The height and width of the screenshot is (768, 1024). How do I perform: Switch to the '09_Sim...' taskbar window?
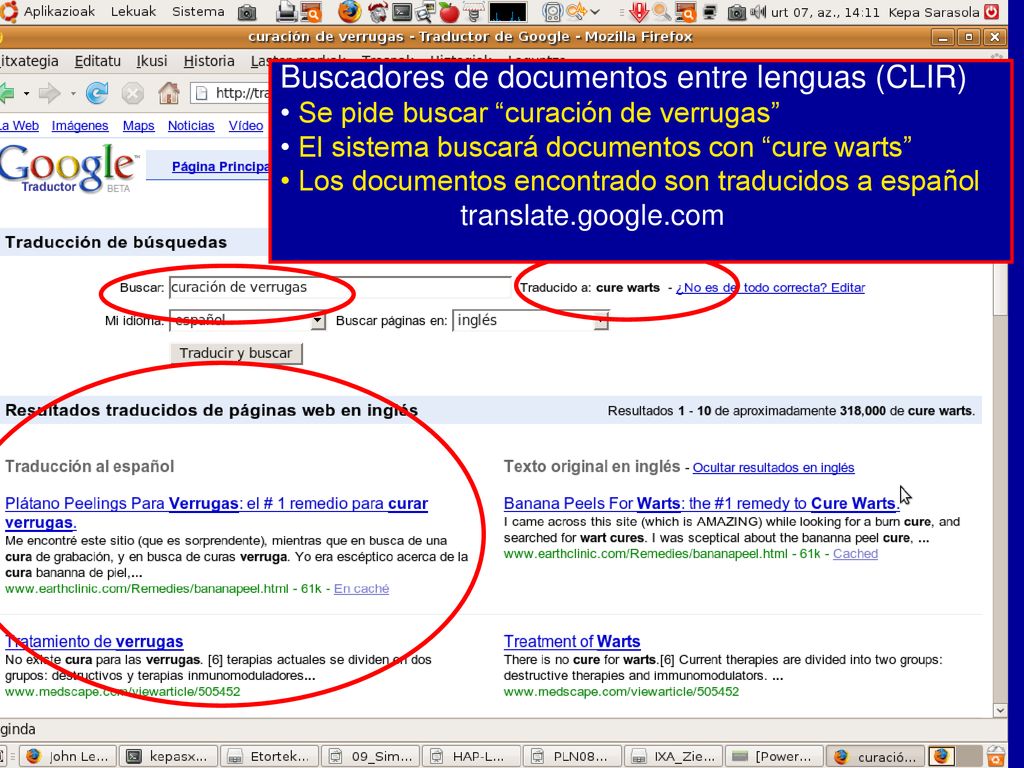click(x=371, y=756)
